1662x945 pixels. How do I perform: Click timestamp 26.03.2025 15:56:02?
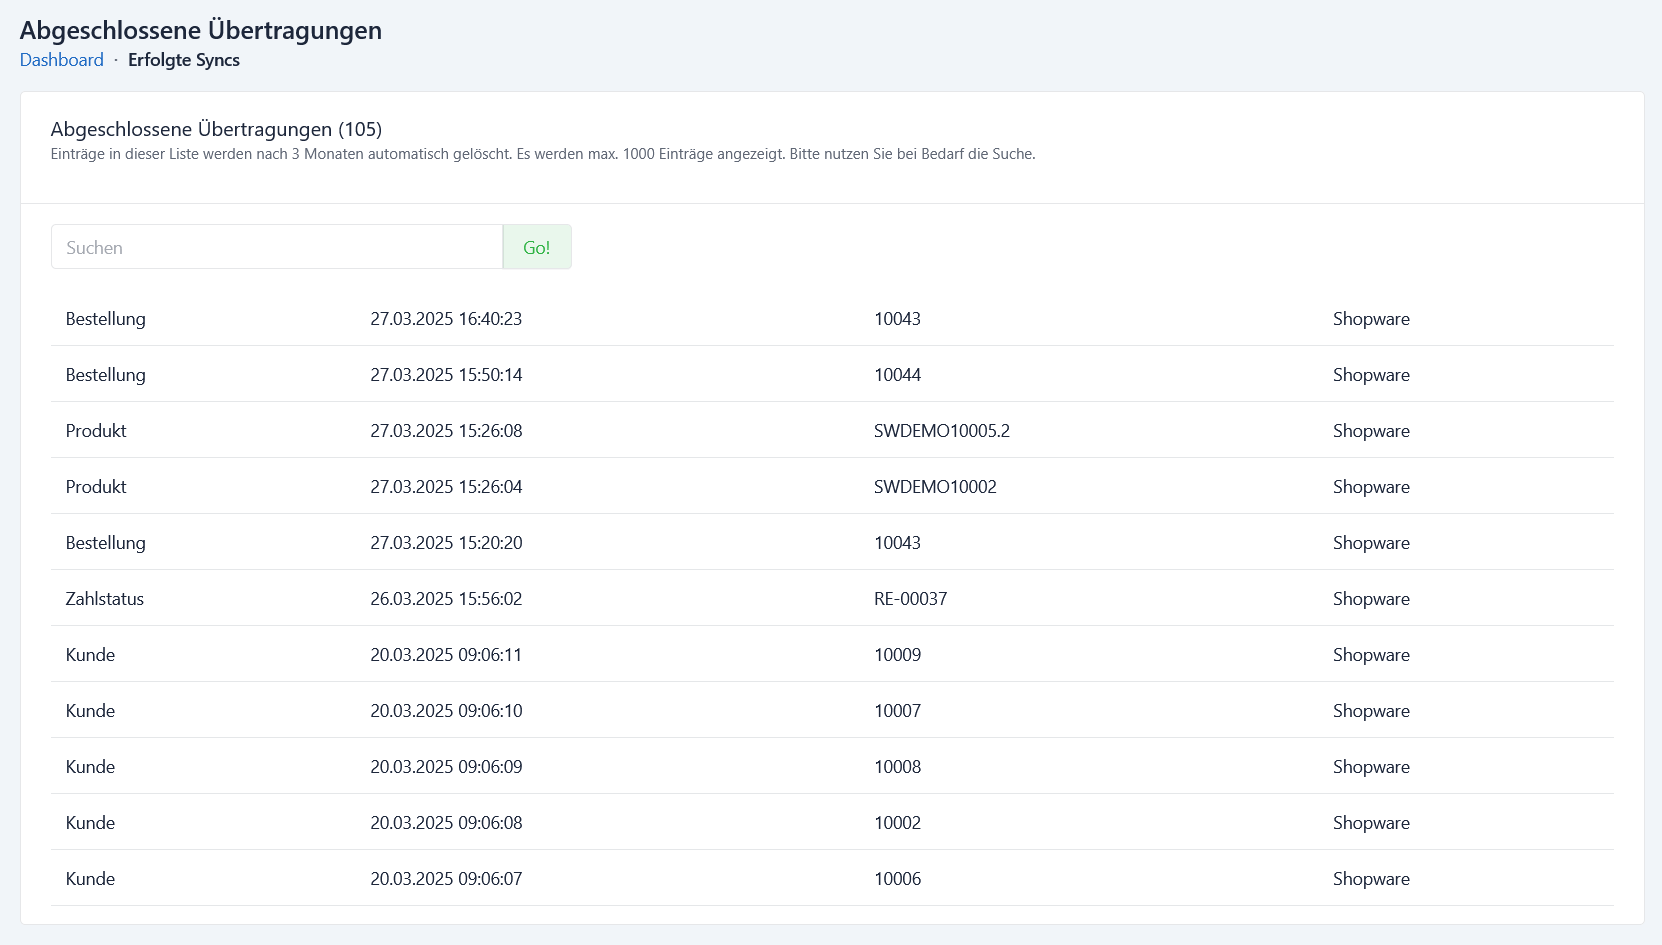click(x=446, y=599)
